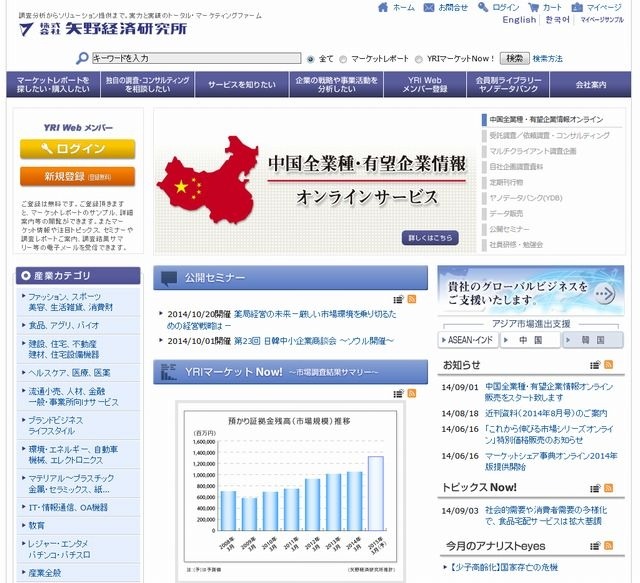Select マルチクライアント調査企画 banner tab
640x583 pixels.
[551, 151]
